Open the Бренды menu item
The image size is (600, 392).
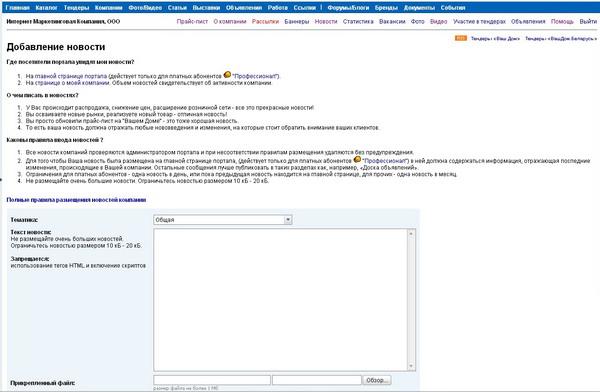pos(386,8)
